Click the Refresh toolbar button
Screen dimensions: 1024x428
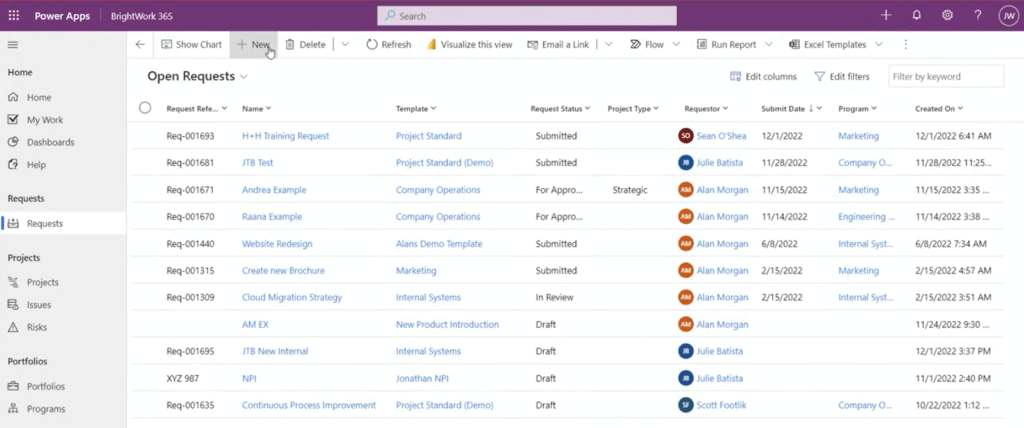388,45
